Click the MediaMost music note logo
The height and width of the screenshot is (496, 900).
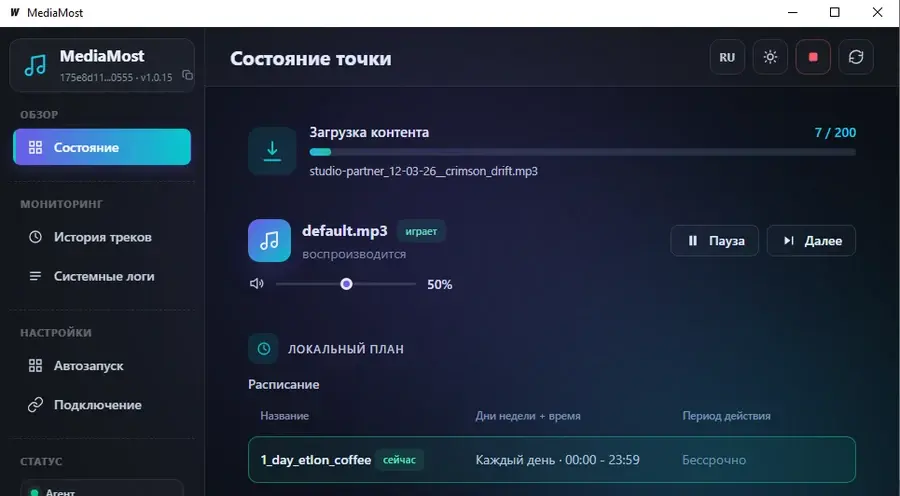(x=35, y=65)
